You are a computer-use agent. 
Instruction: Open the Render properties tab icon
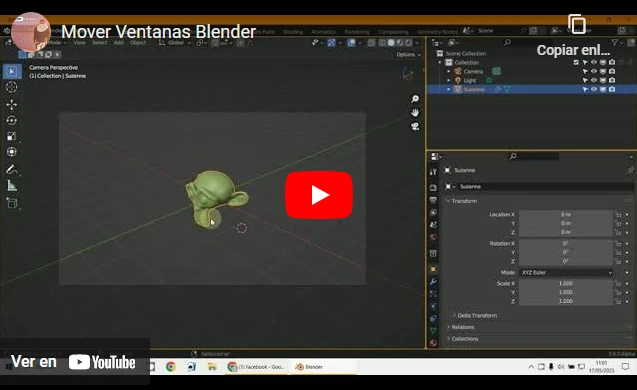click(433, 187)
